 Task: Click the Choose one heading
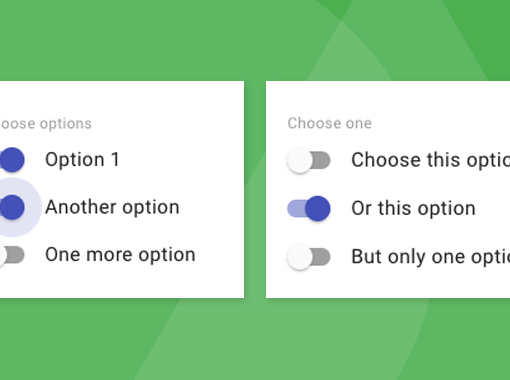click(330, 123)
